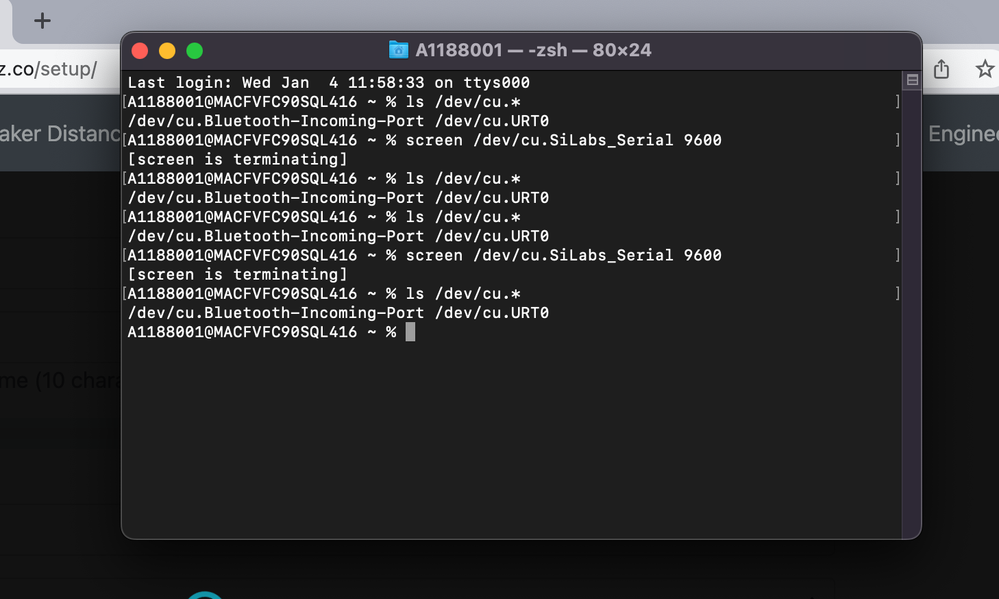Open a new browser tab with plus button

[x=42, y=20]
